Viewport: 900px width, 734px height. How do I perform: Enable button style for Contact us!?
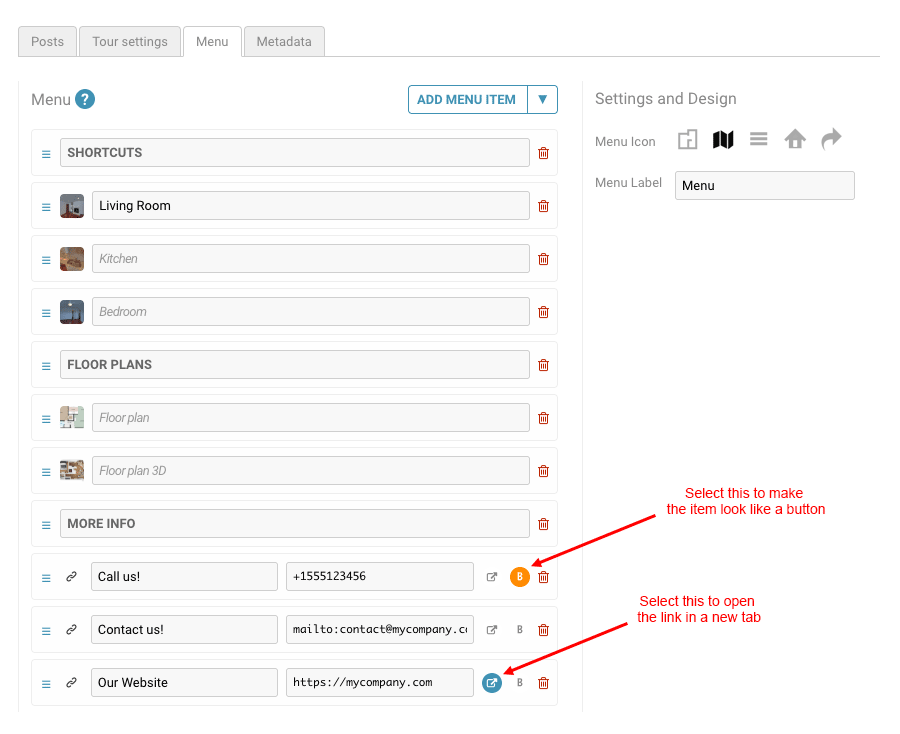click(519, 630)
